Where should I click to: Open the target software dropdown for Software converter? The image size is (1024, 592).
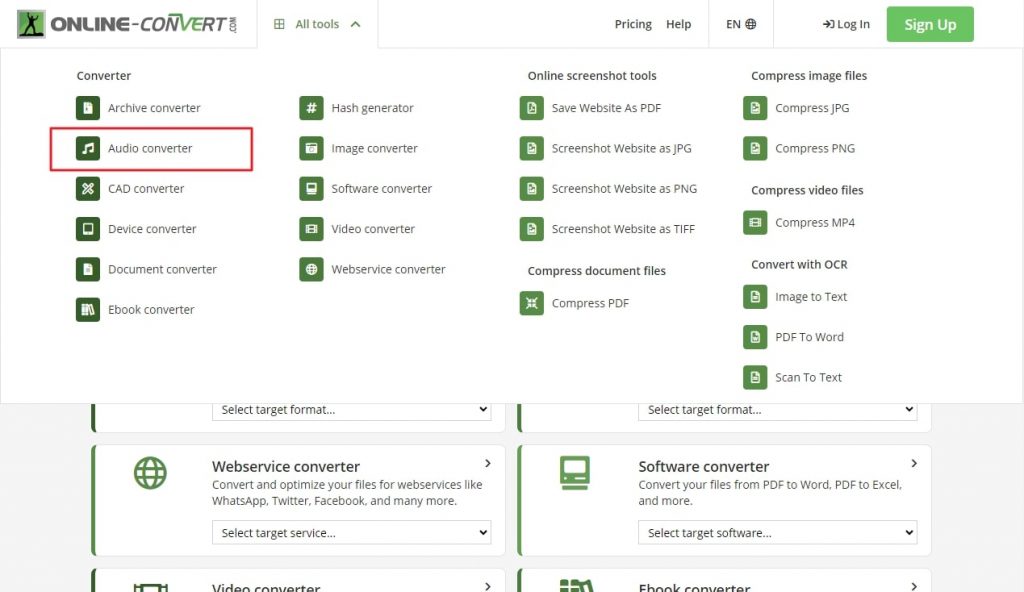777,533
